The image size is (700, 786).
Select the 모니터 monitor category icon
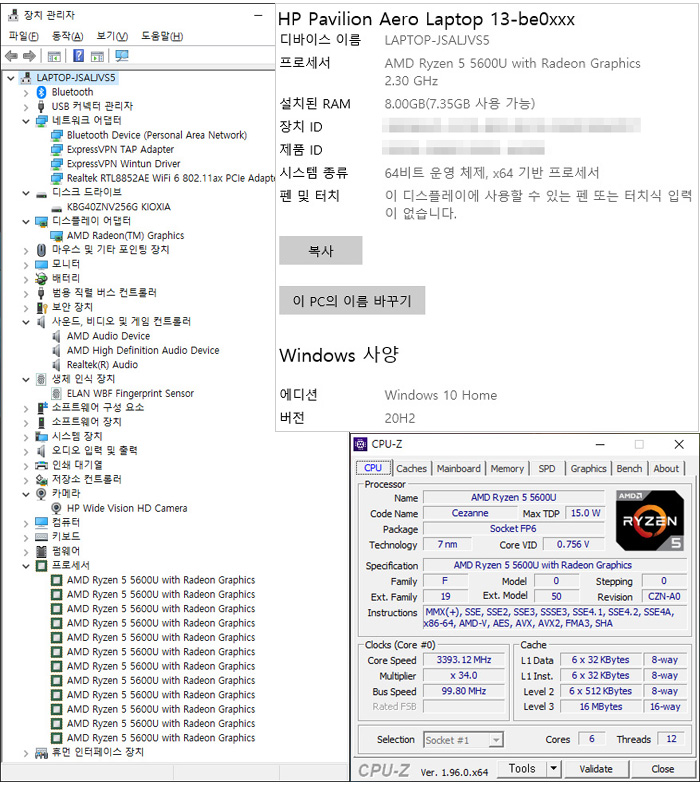click(41, 264)
